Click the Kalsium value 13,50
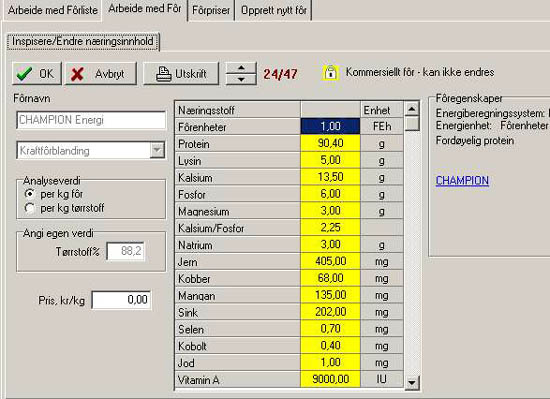The width and height of the screenshot is (550, 399). click(x=330, y=177)
